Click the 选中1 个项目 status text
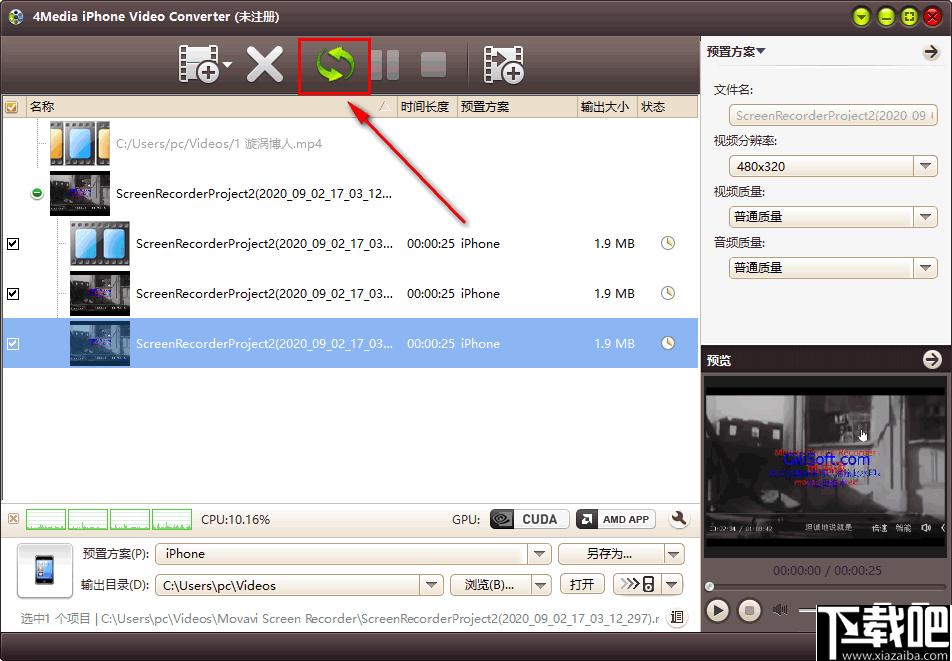This screenshot has width=952, height=661. click(x=55, y=619)
